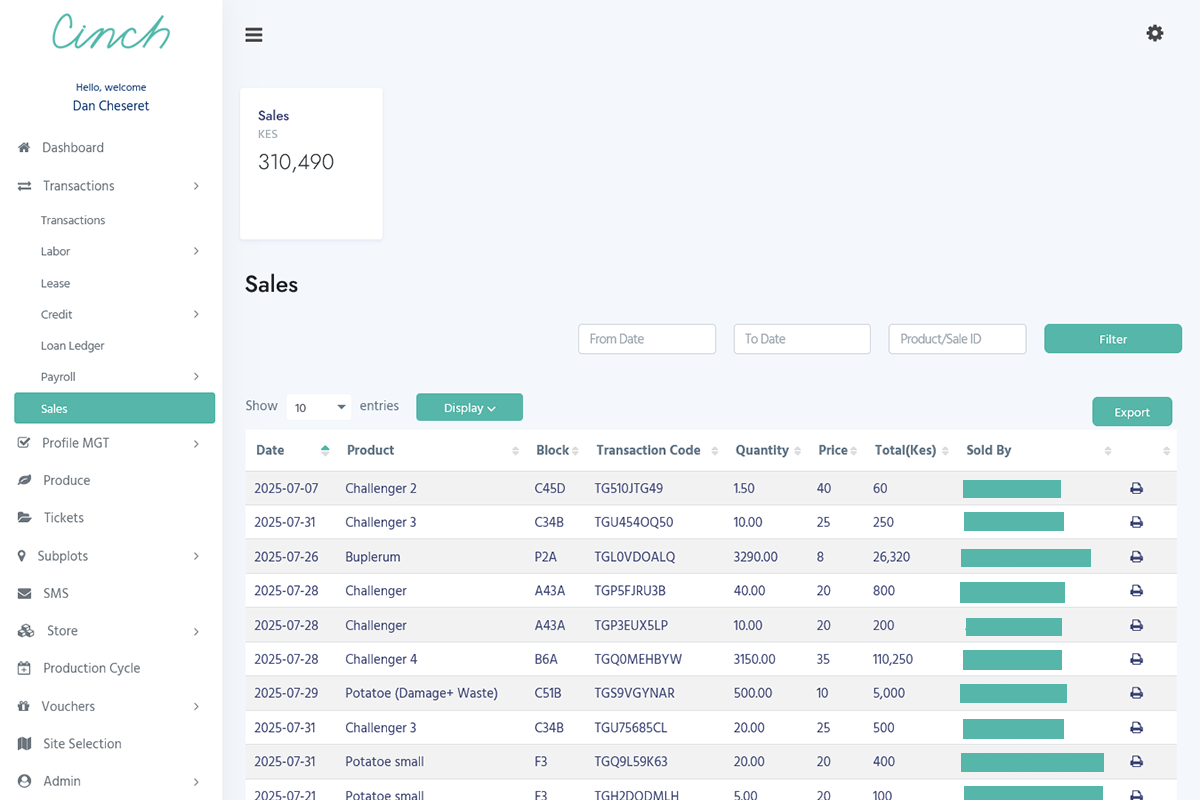Select the Tickets folder icon
Screen dimensions: 1200x800
(22, 517)
